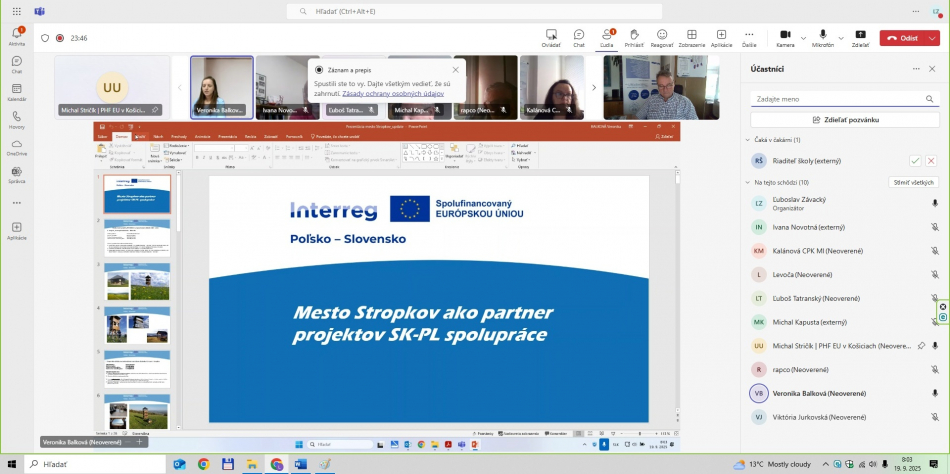The width and height of the screenshot is (950, 474).
Task: Select Veronika Balková's video thumbnail
Action: pos(221,86)
